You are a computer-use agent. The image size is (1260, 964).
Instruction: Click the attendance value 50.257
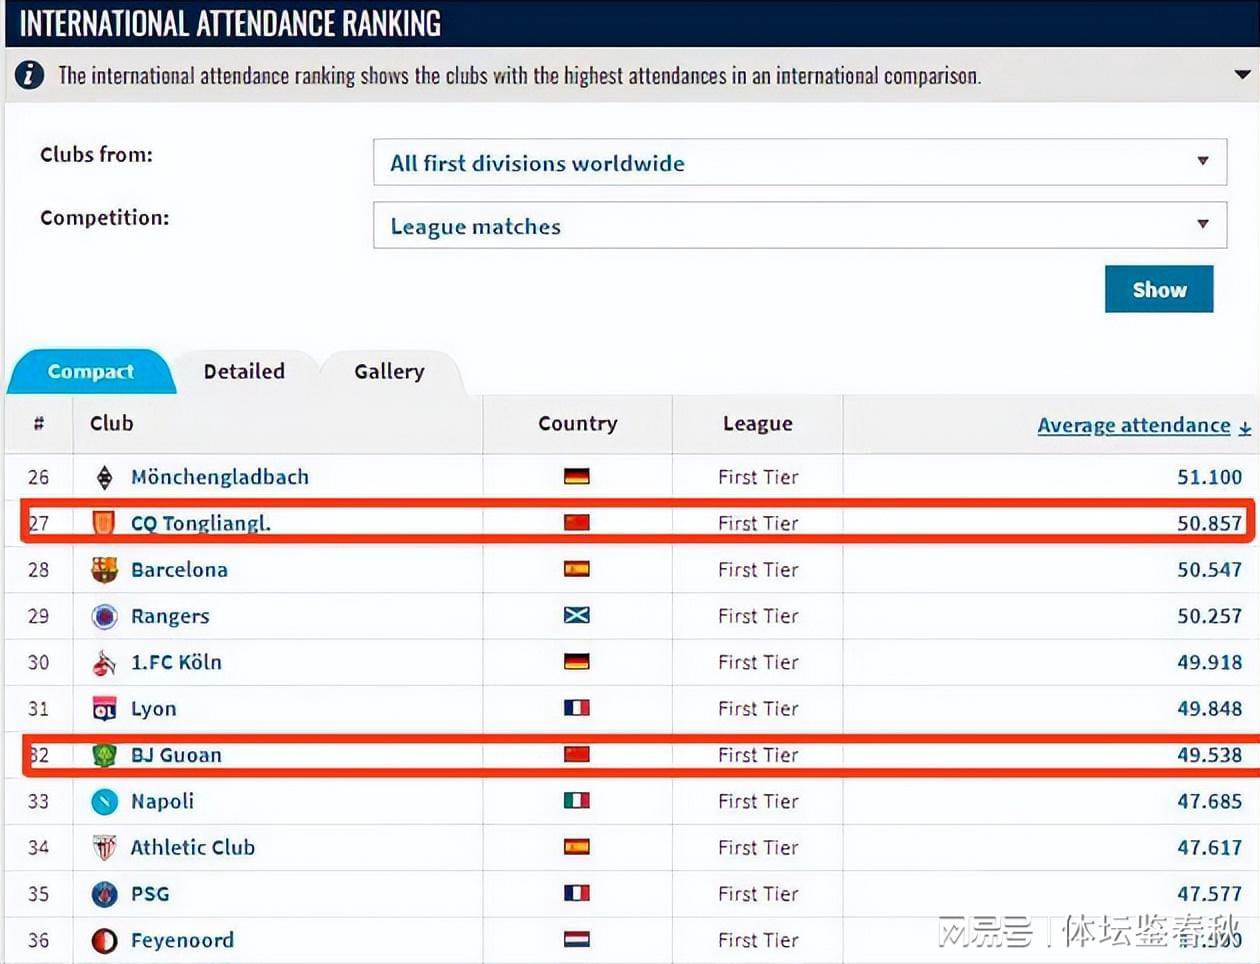point(1209,616)
